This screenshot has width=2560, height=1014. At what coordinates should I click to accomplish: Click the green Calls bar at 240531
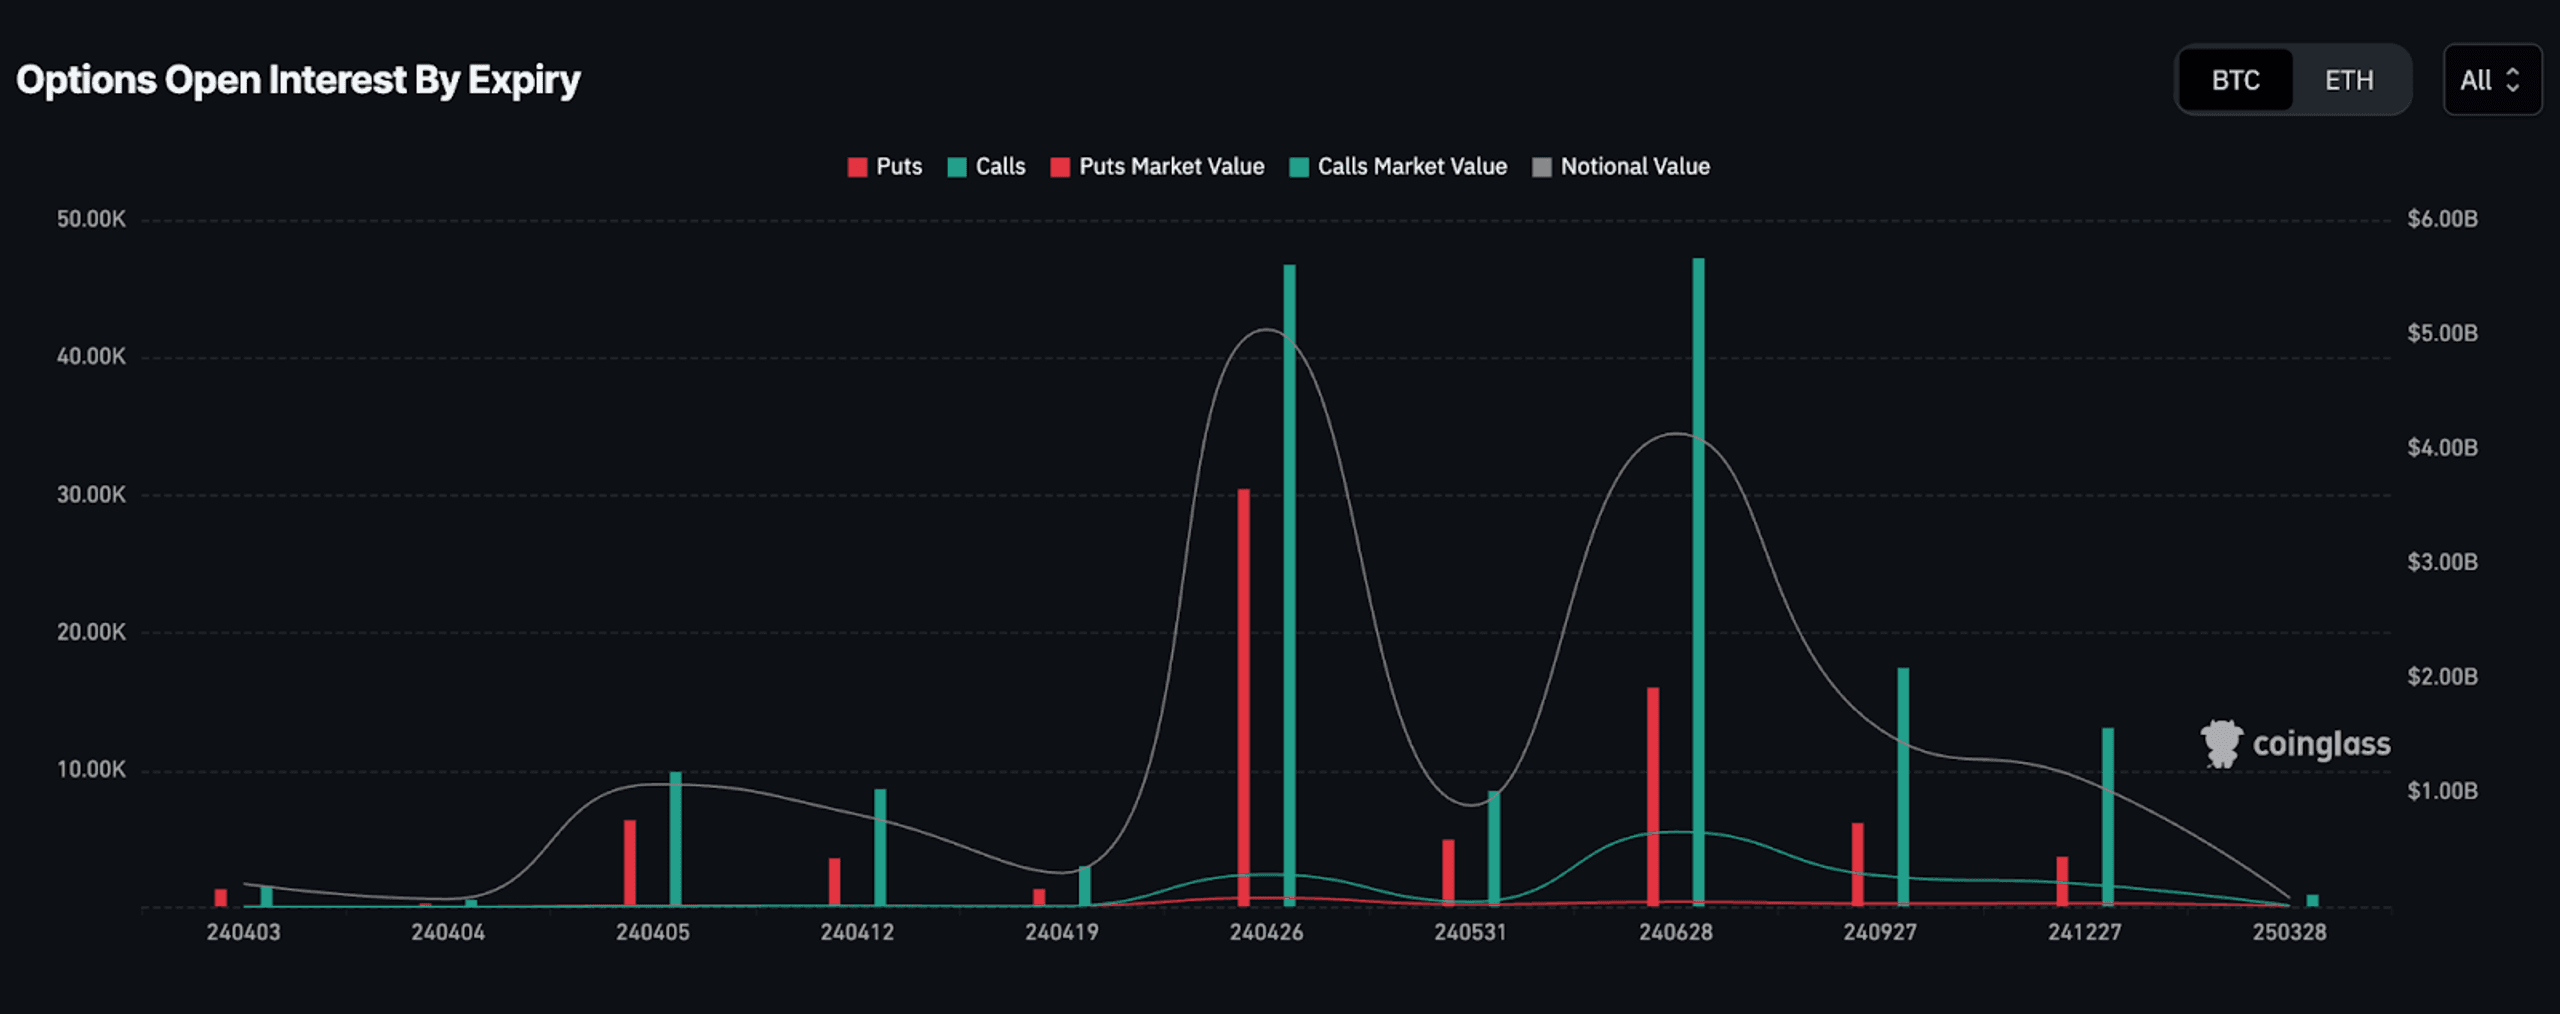click(x=1494, y=849)
